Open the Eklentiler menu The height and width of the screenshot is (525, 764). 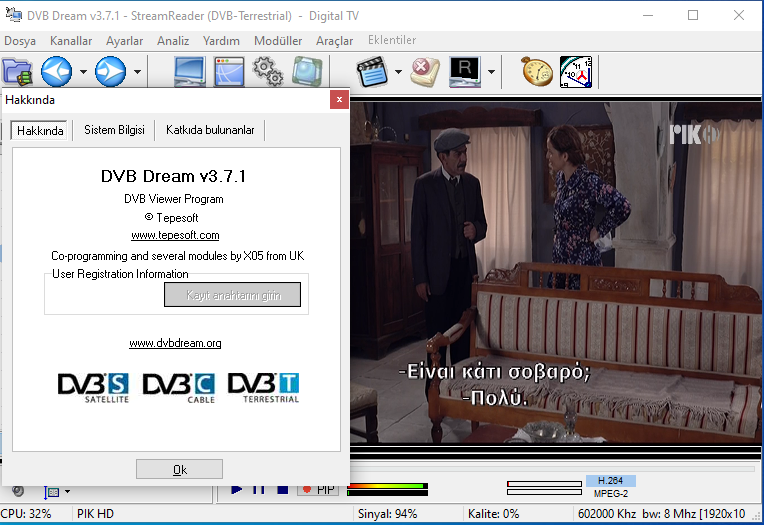tap(392, 40)
